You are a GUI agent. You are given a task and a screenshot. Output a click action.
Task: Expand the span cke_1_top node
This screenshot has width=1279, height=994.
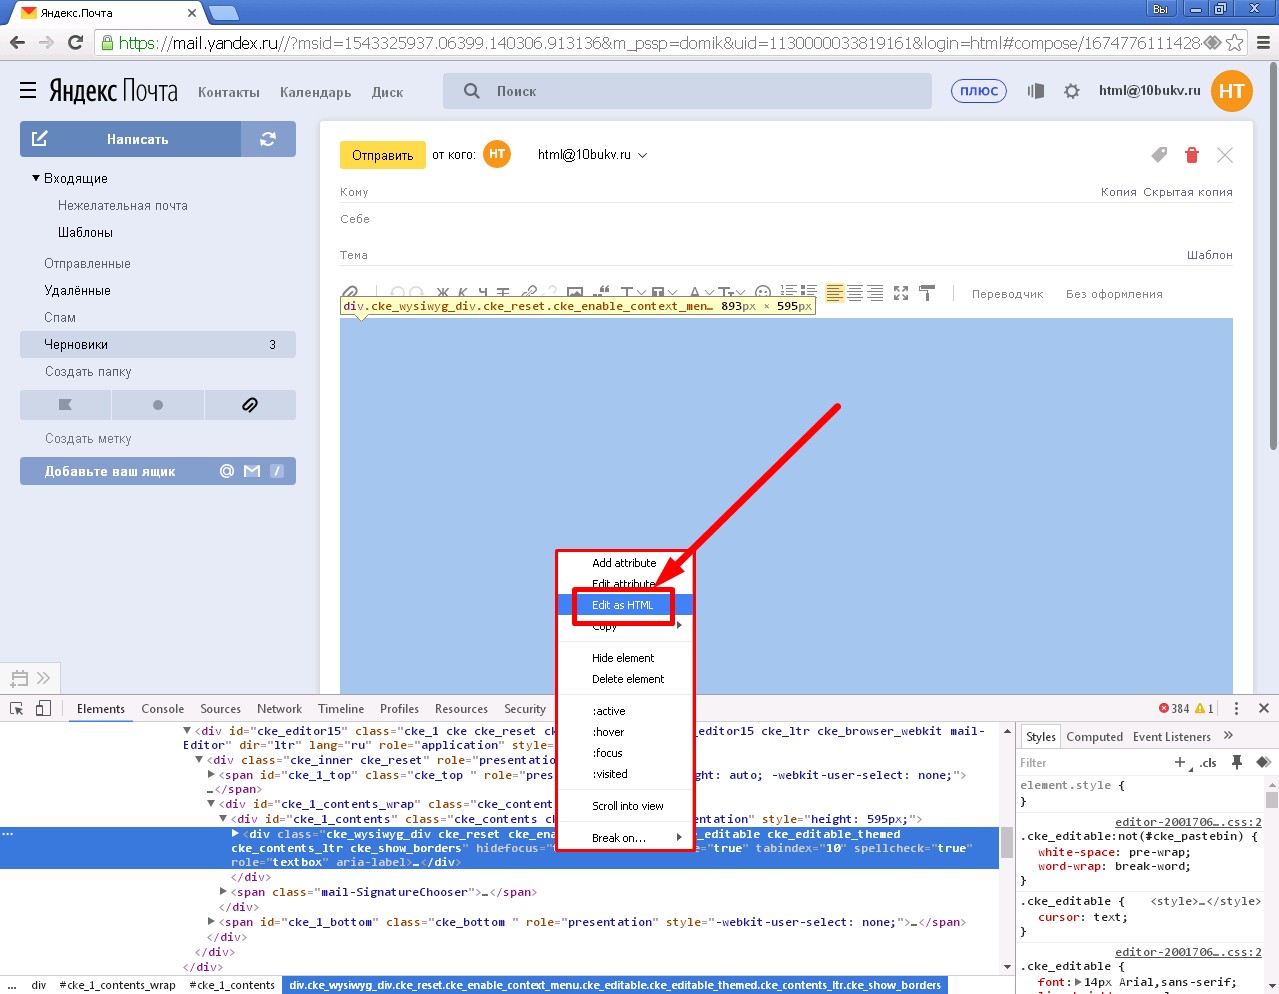tap(211, 775)
